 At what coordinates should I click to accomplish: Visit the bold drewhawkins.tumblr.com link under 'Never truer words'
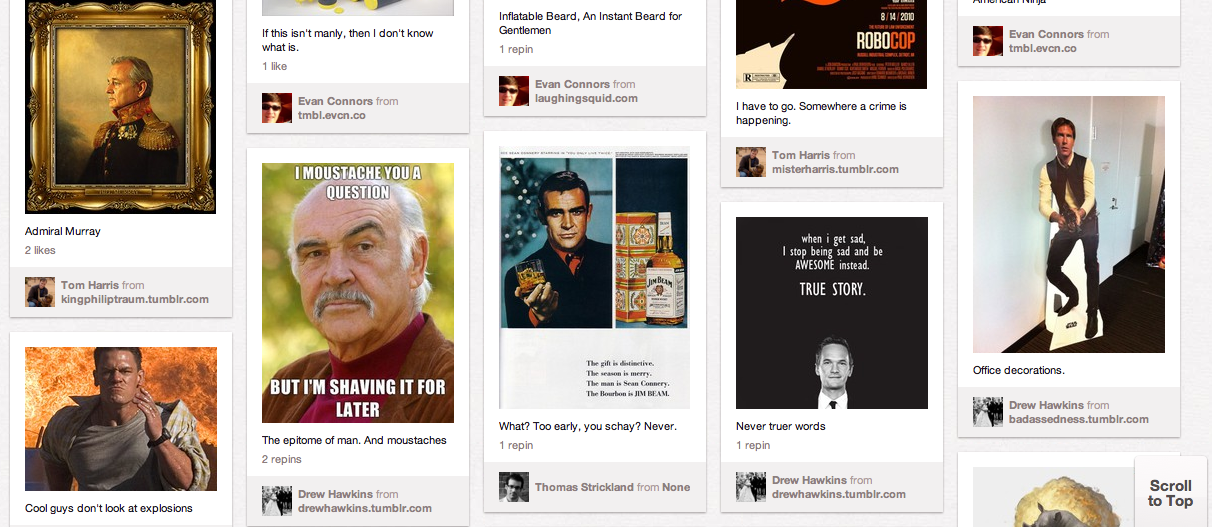click(x=839, y=494)
